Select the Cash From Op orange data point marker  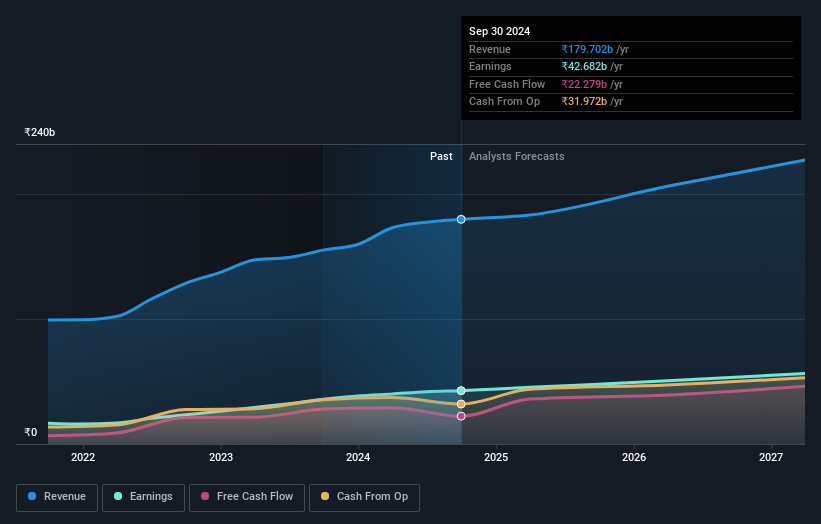coord(461,404)
